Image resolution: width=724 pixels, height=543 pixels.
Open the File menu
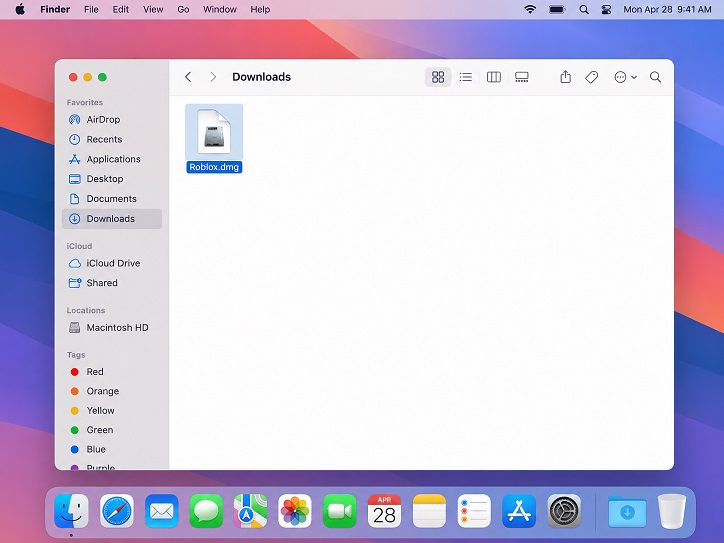(91, 9)
